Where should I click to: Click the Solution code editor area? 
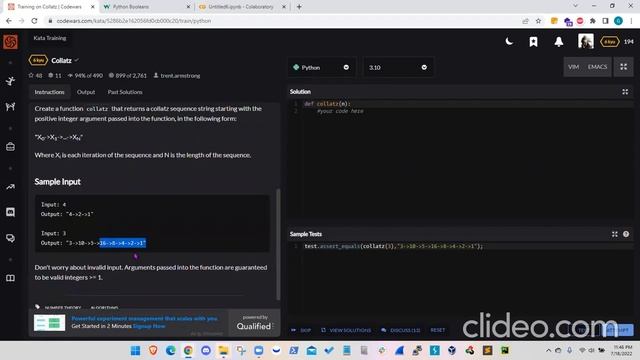(460, 159)
